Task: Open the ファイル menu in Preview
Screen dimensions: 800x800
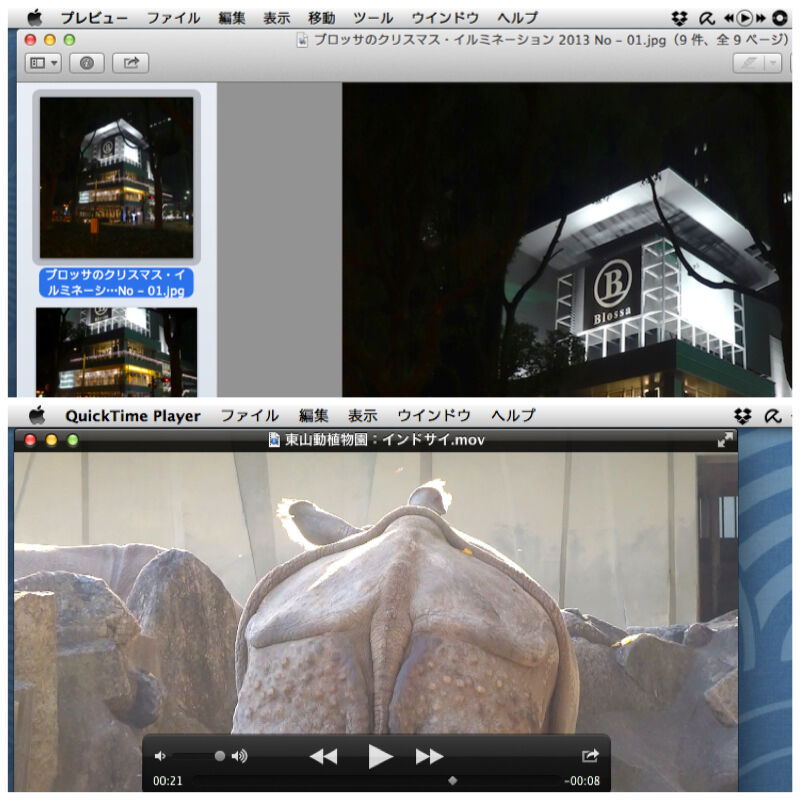Action: tap(173, 18)
